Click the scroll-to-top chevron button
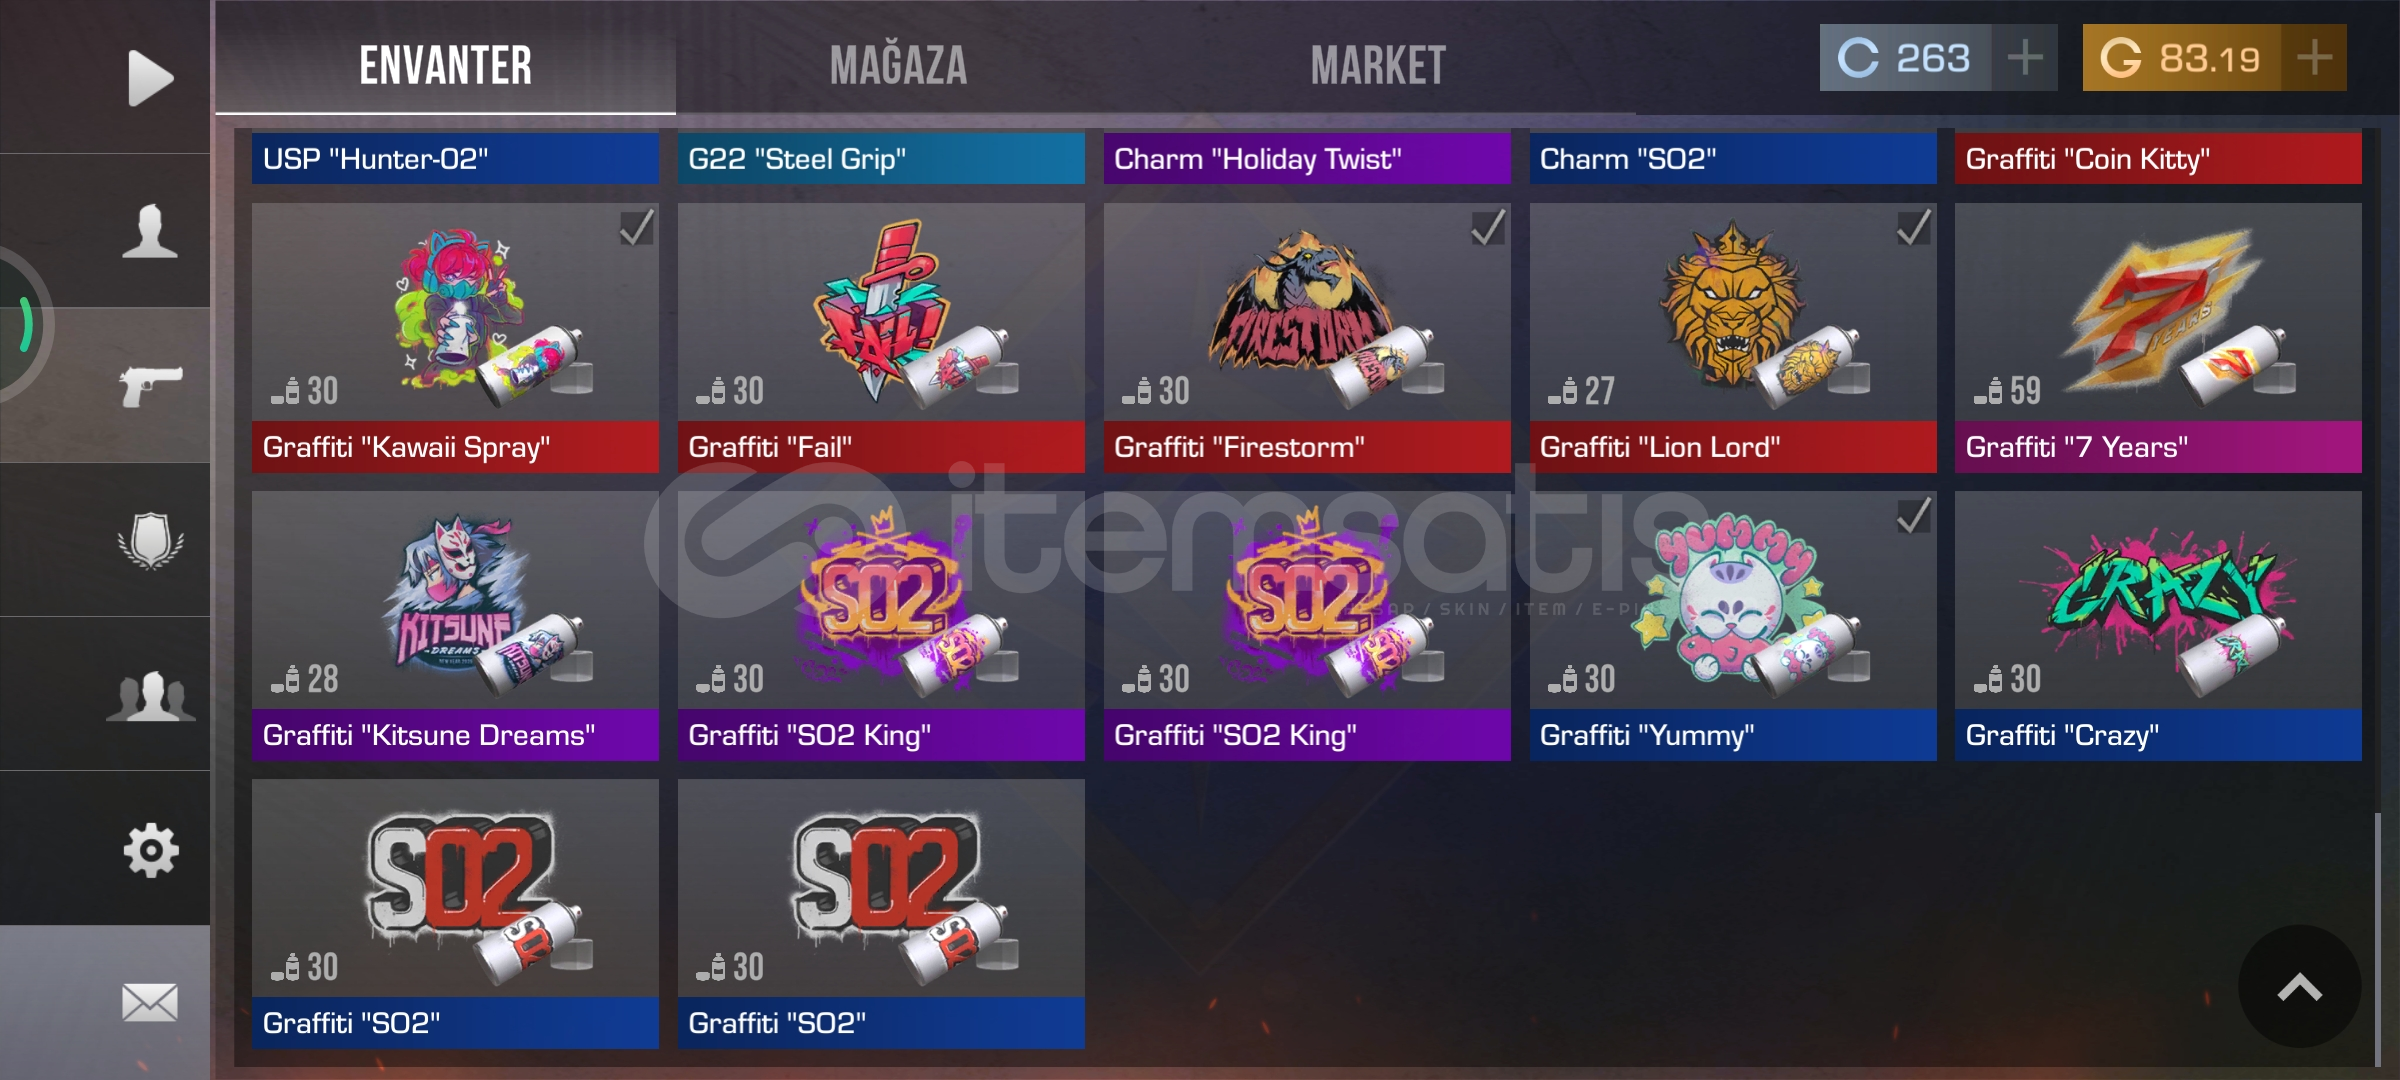 (x=2299, y=987)
